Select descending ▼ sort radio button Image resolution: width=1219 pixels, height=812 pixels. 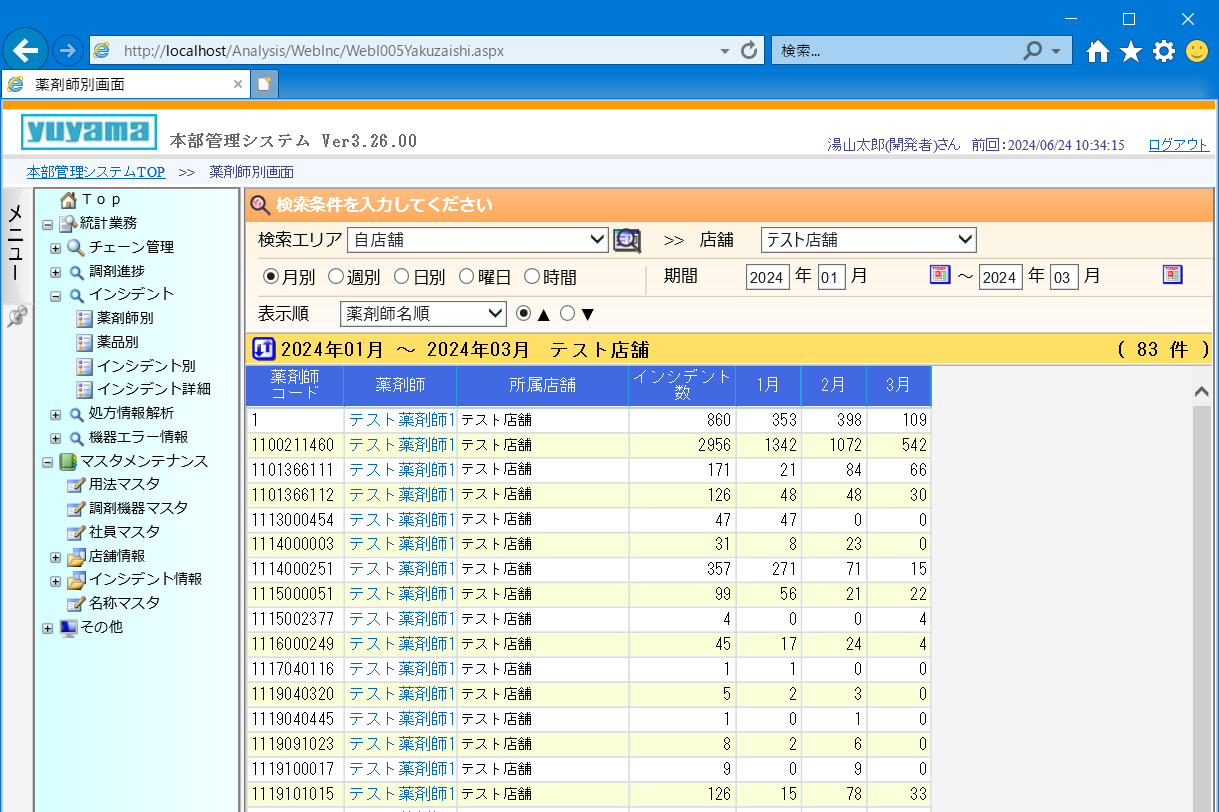[568, 313]
